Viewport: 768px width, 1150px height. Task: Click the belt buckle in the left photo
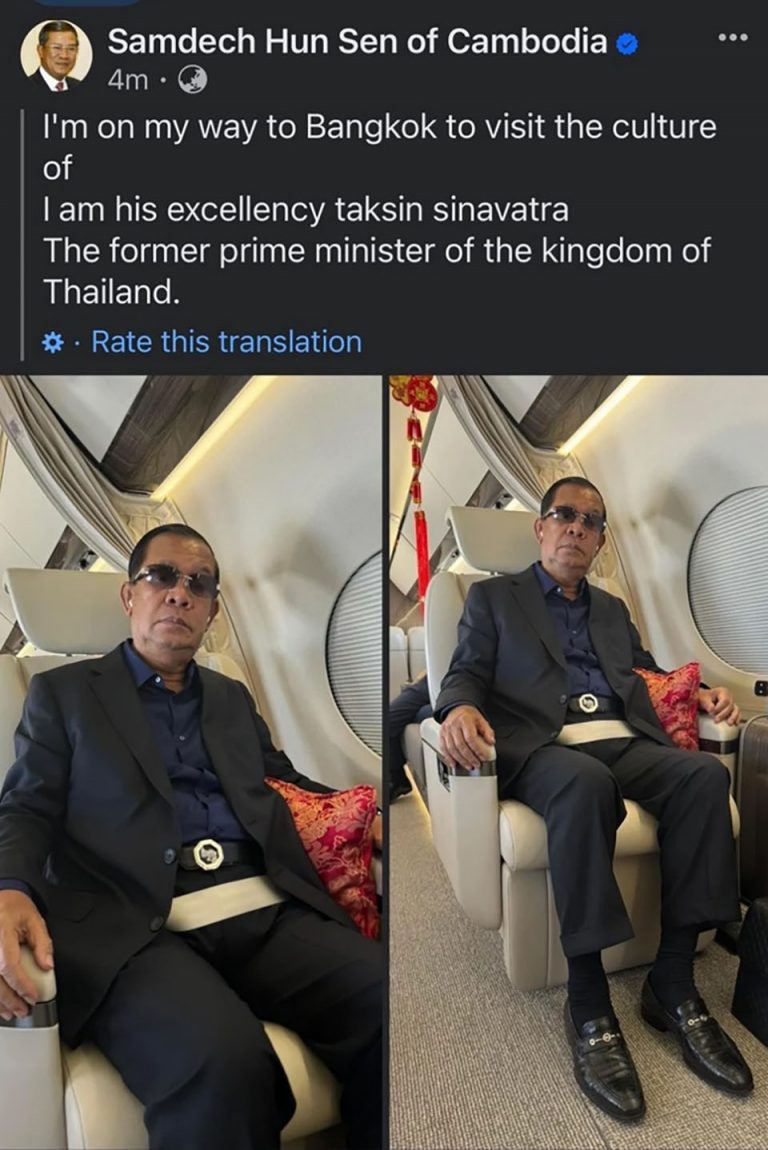tap(208, 854)
